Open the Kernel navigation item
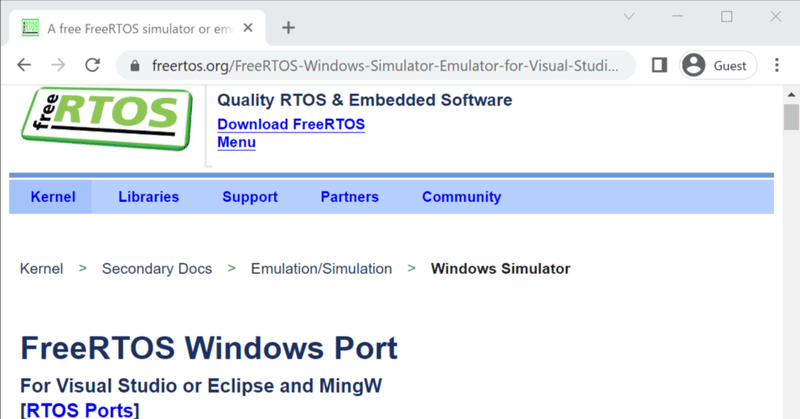 coord(53,197)
